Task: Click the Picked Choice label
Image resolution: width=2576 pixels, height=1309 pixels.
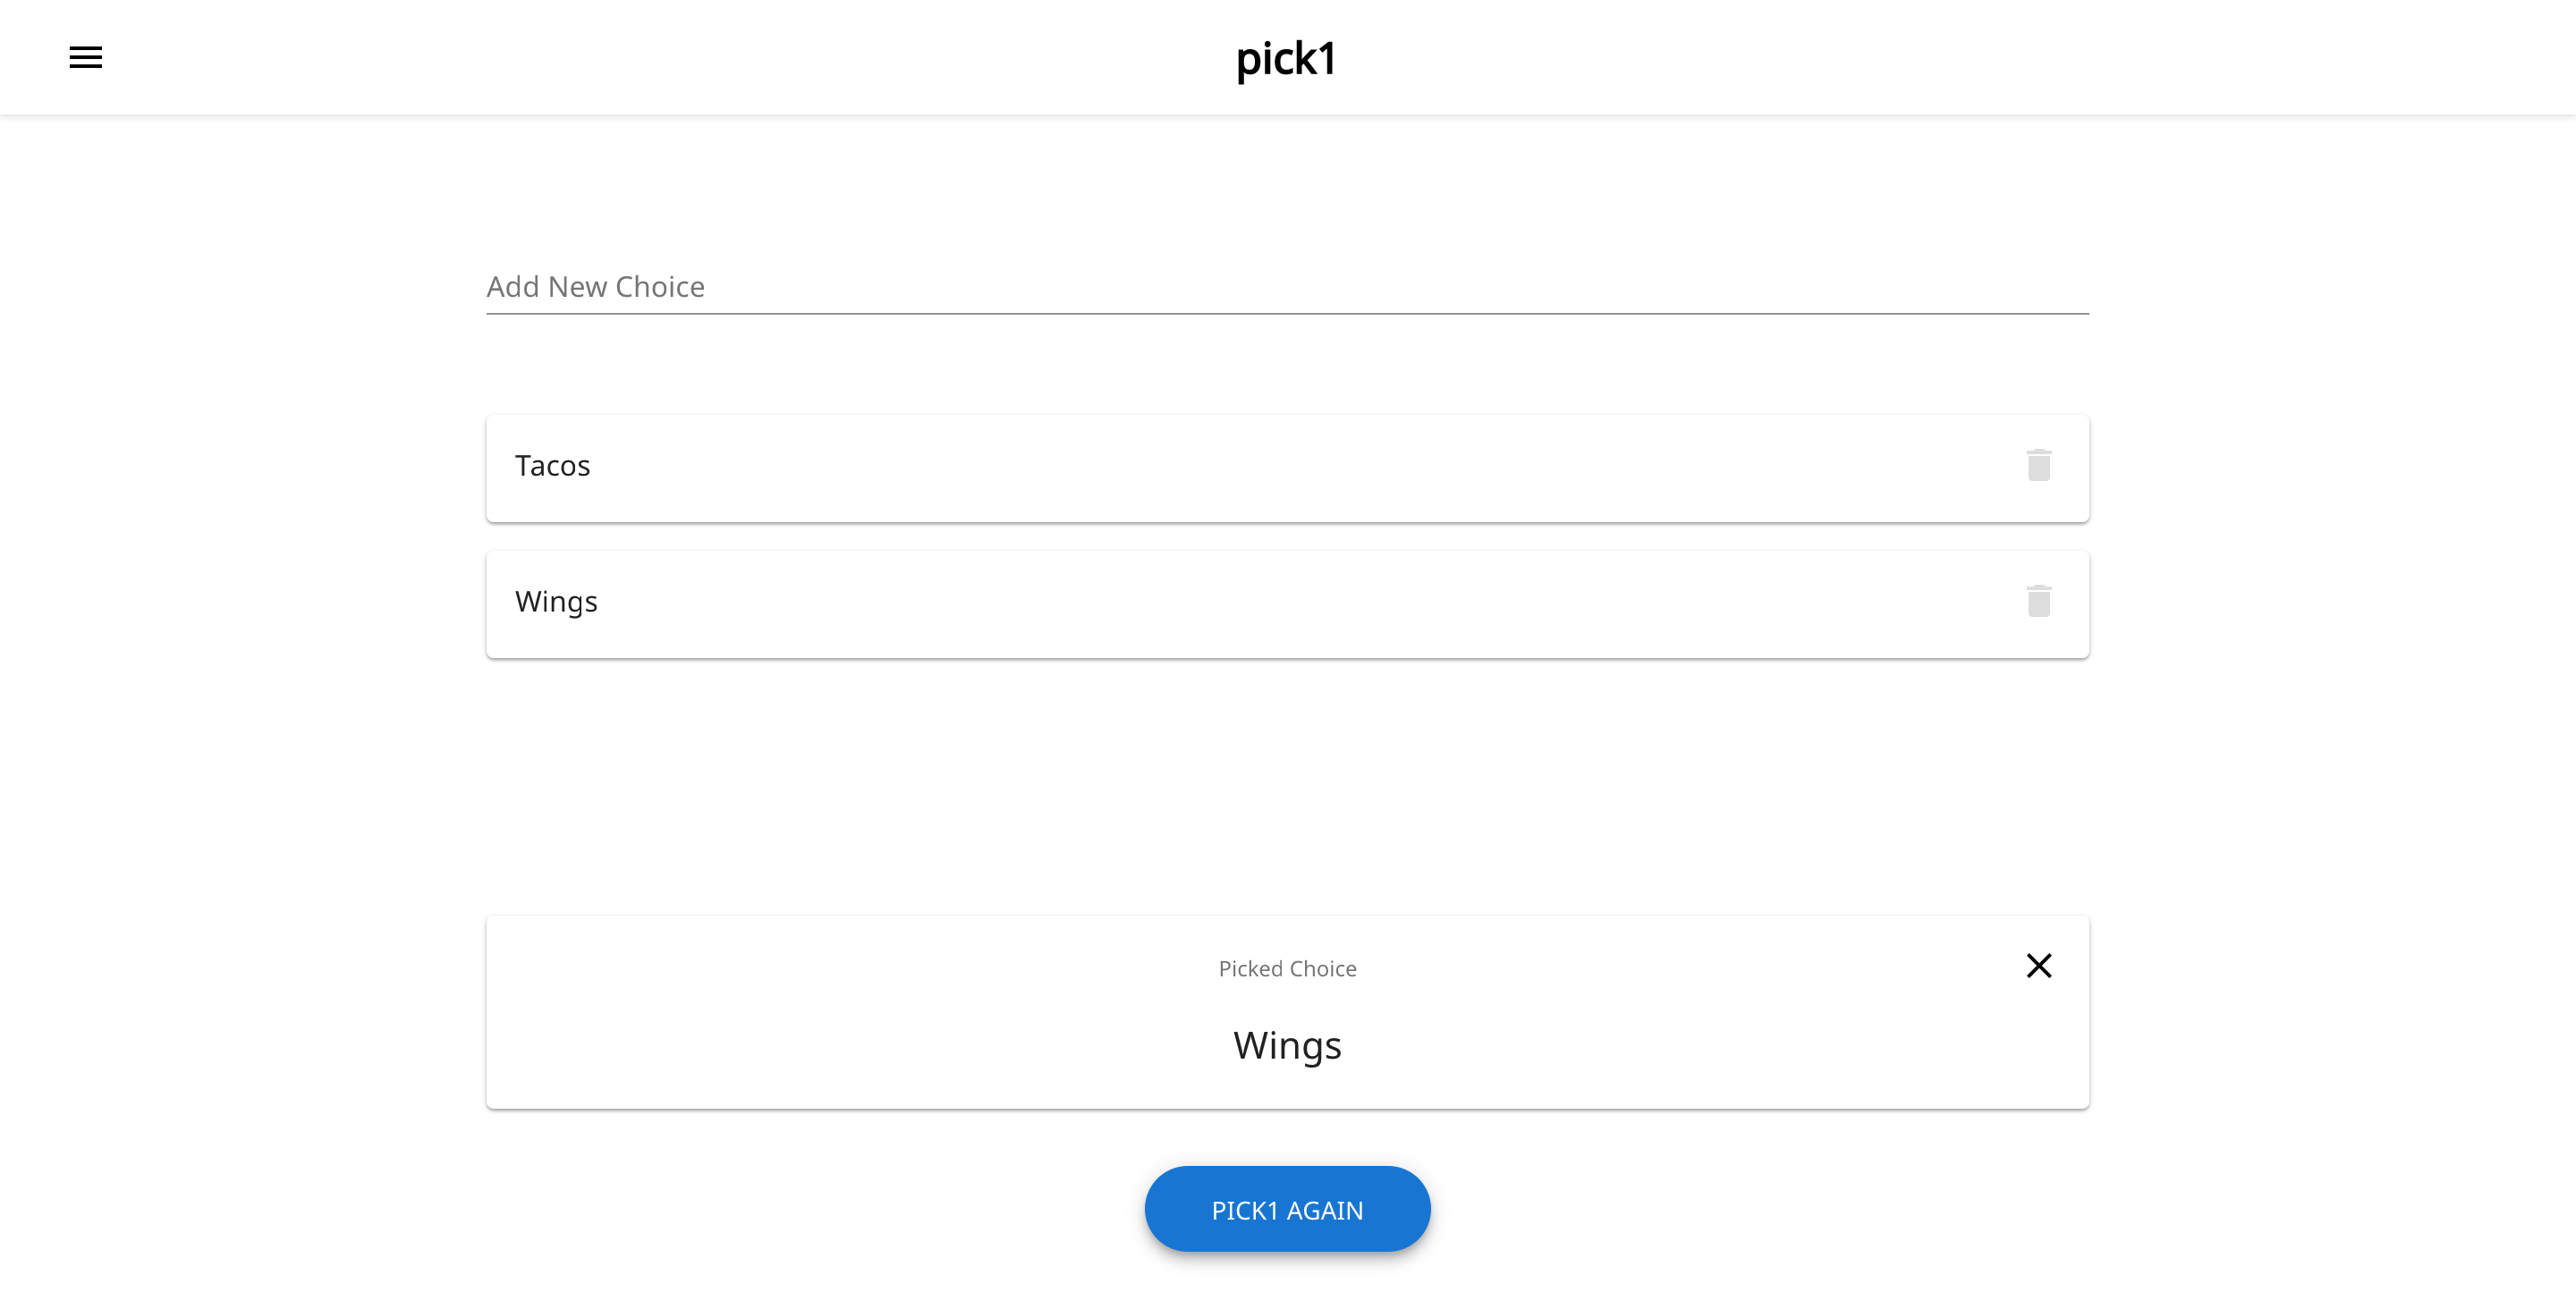Action: click(x=1287, y=968)
